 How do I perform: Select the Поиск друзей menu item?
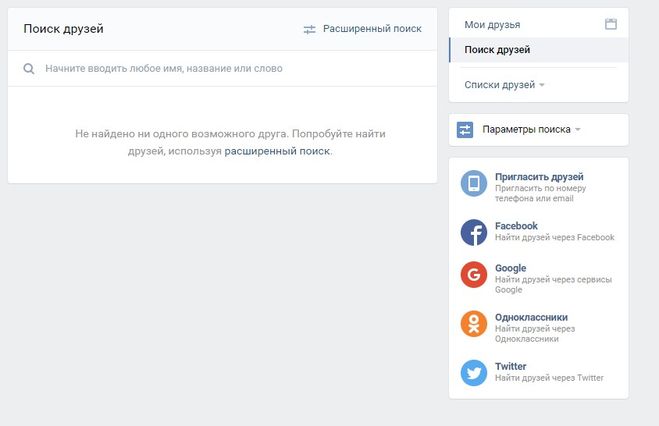tap(539, 50)
